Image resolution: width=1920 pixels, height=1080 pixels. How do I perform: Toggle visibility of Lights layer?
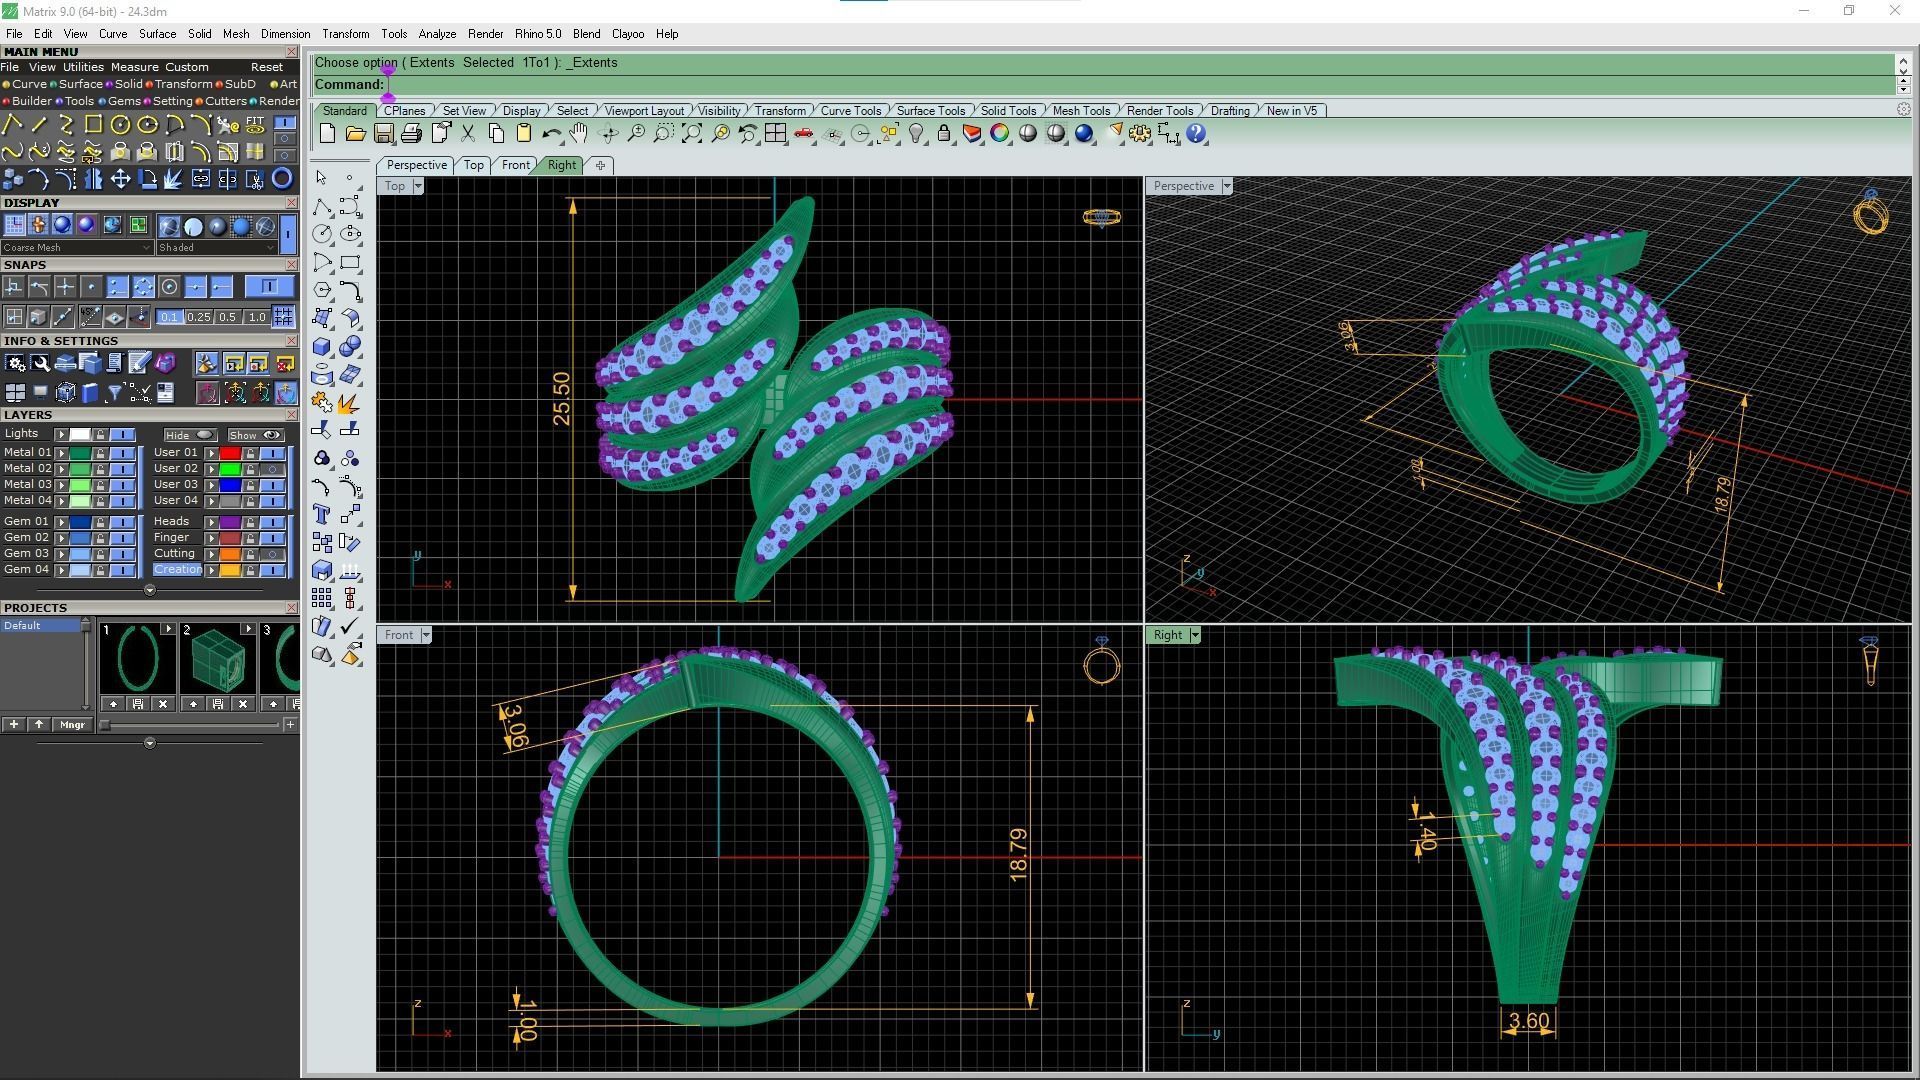123,434
